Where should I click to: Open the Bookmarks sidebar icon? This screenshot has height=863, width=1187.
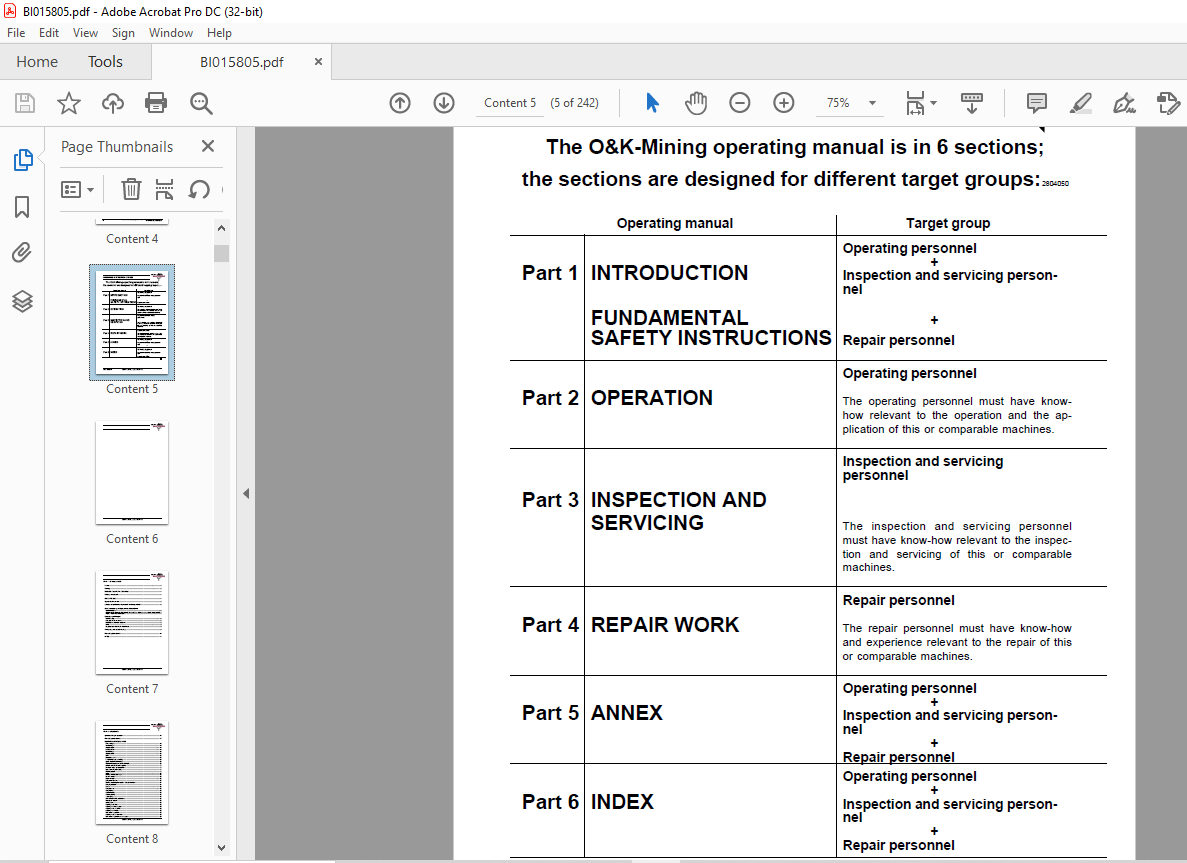coord(23,207)
